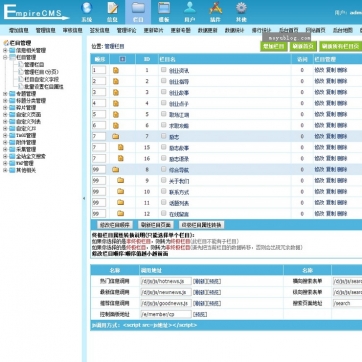Open 管理信息 in the submenu bar
362x362 pixels.
pos(46,30)
